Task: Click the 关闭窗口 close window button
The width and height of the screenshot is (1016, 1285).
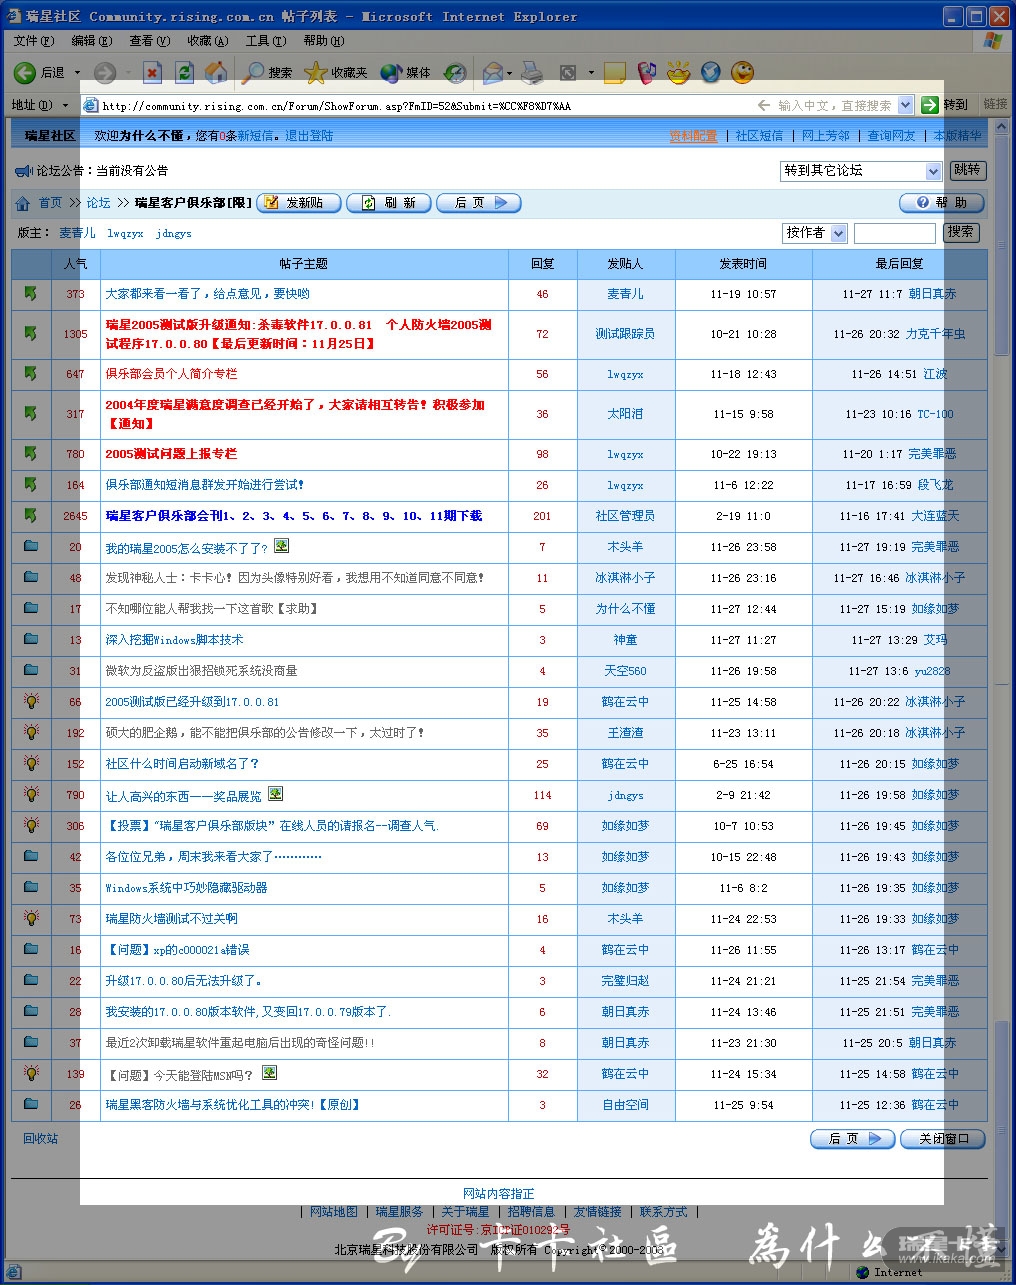Action: 943,1139
